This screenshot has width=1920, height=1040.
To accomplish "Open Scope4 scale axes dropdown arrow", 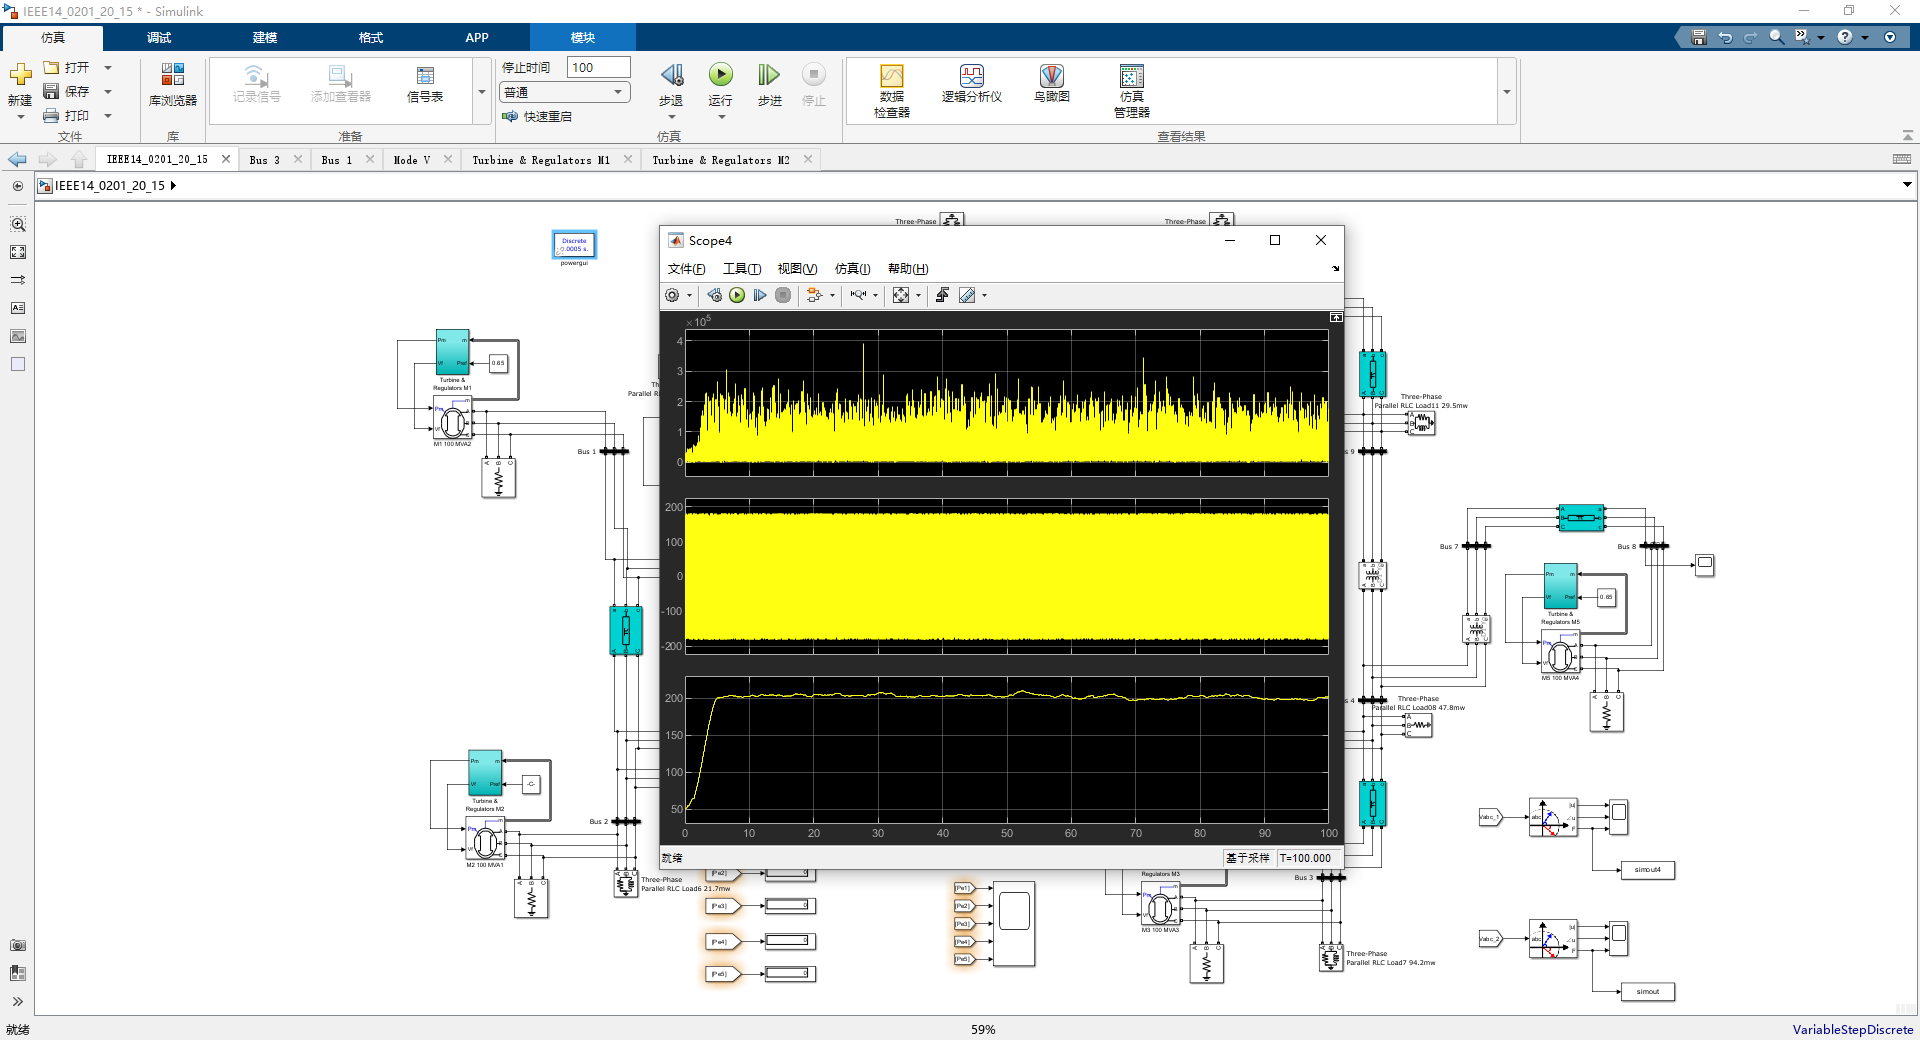I will click(x=918, y=295).
